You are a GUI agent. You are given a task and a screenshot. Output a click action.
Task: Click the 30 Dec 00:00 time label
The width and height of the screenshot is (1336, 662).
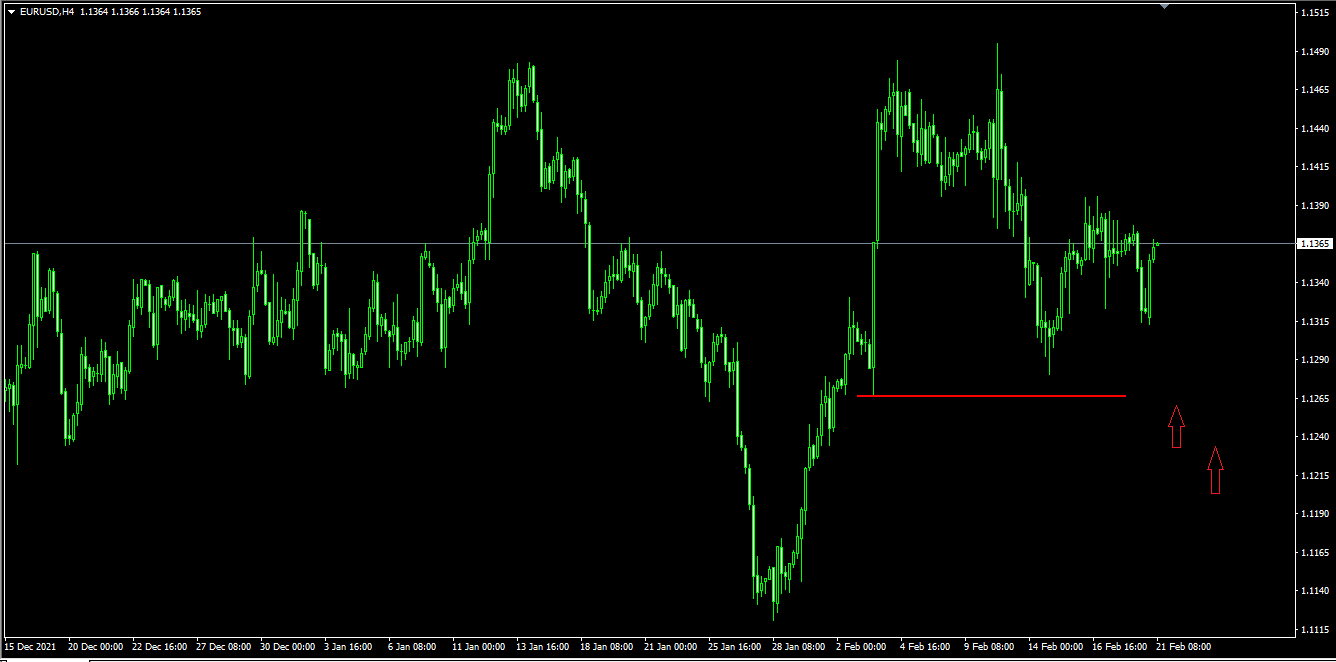click(288, 647)
